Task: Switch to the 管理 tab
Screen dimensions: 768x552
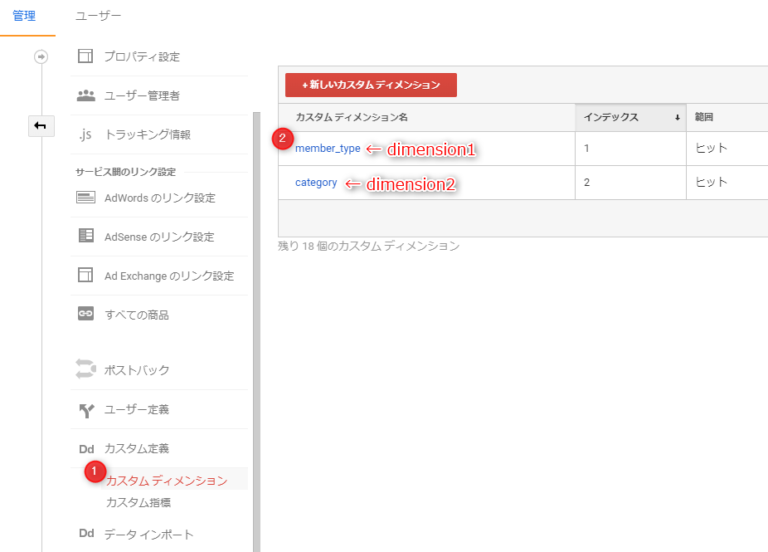Action: (24, 17)
